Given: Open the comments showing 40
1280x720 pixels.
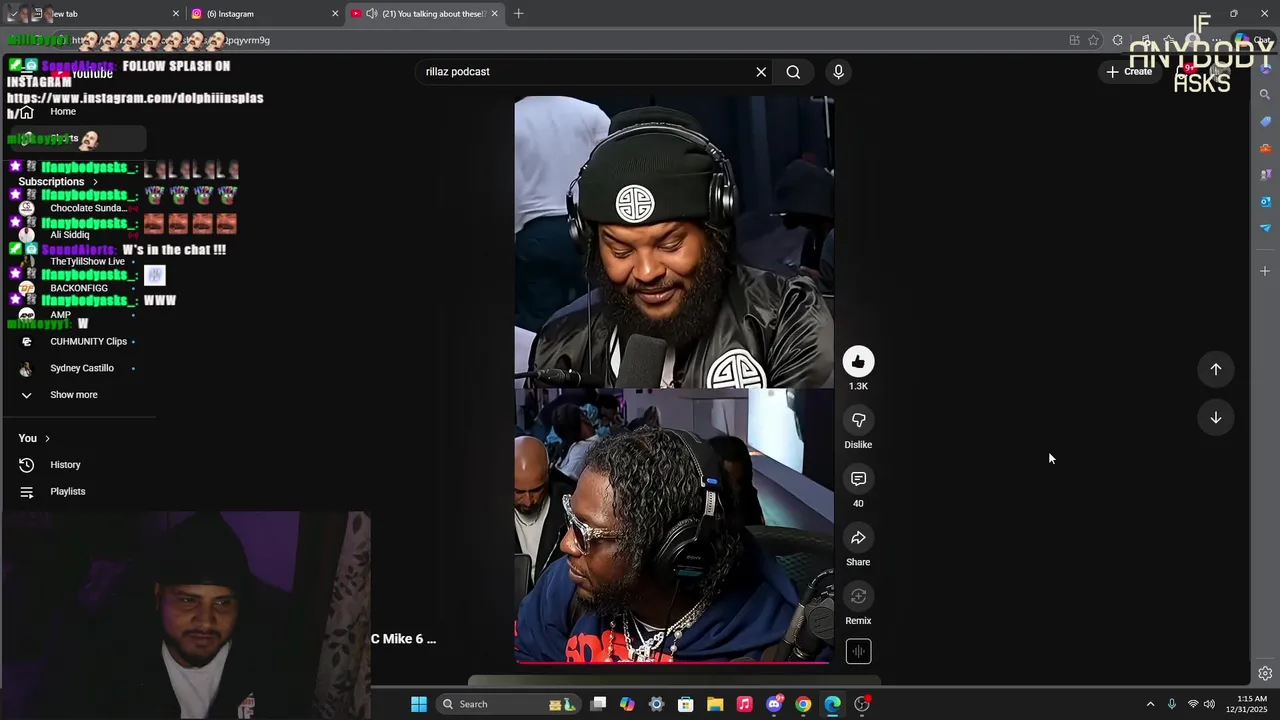Looking at the screenshot, I should pos(858,479).
